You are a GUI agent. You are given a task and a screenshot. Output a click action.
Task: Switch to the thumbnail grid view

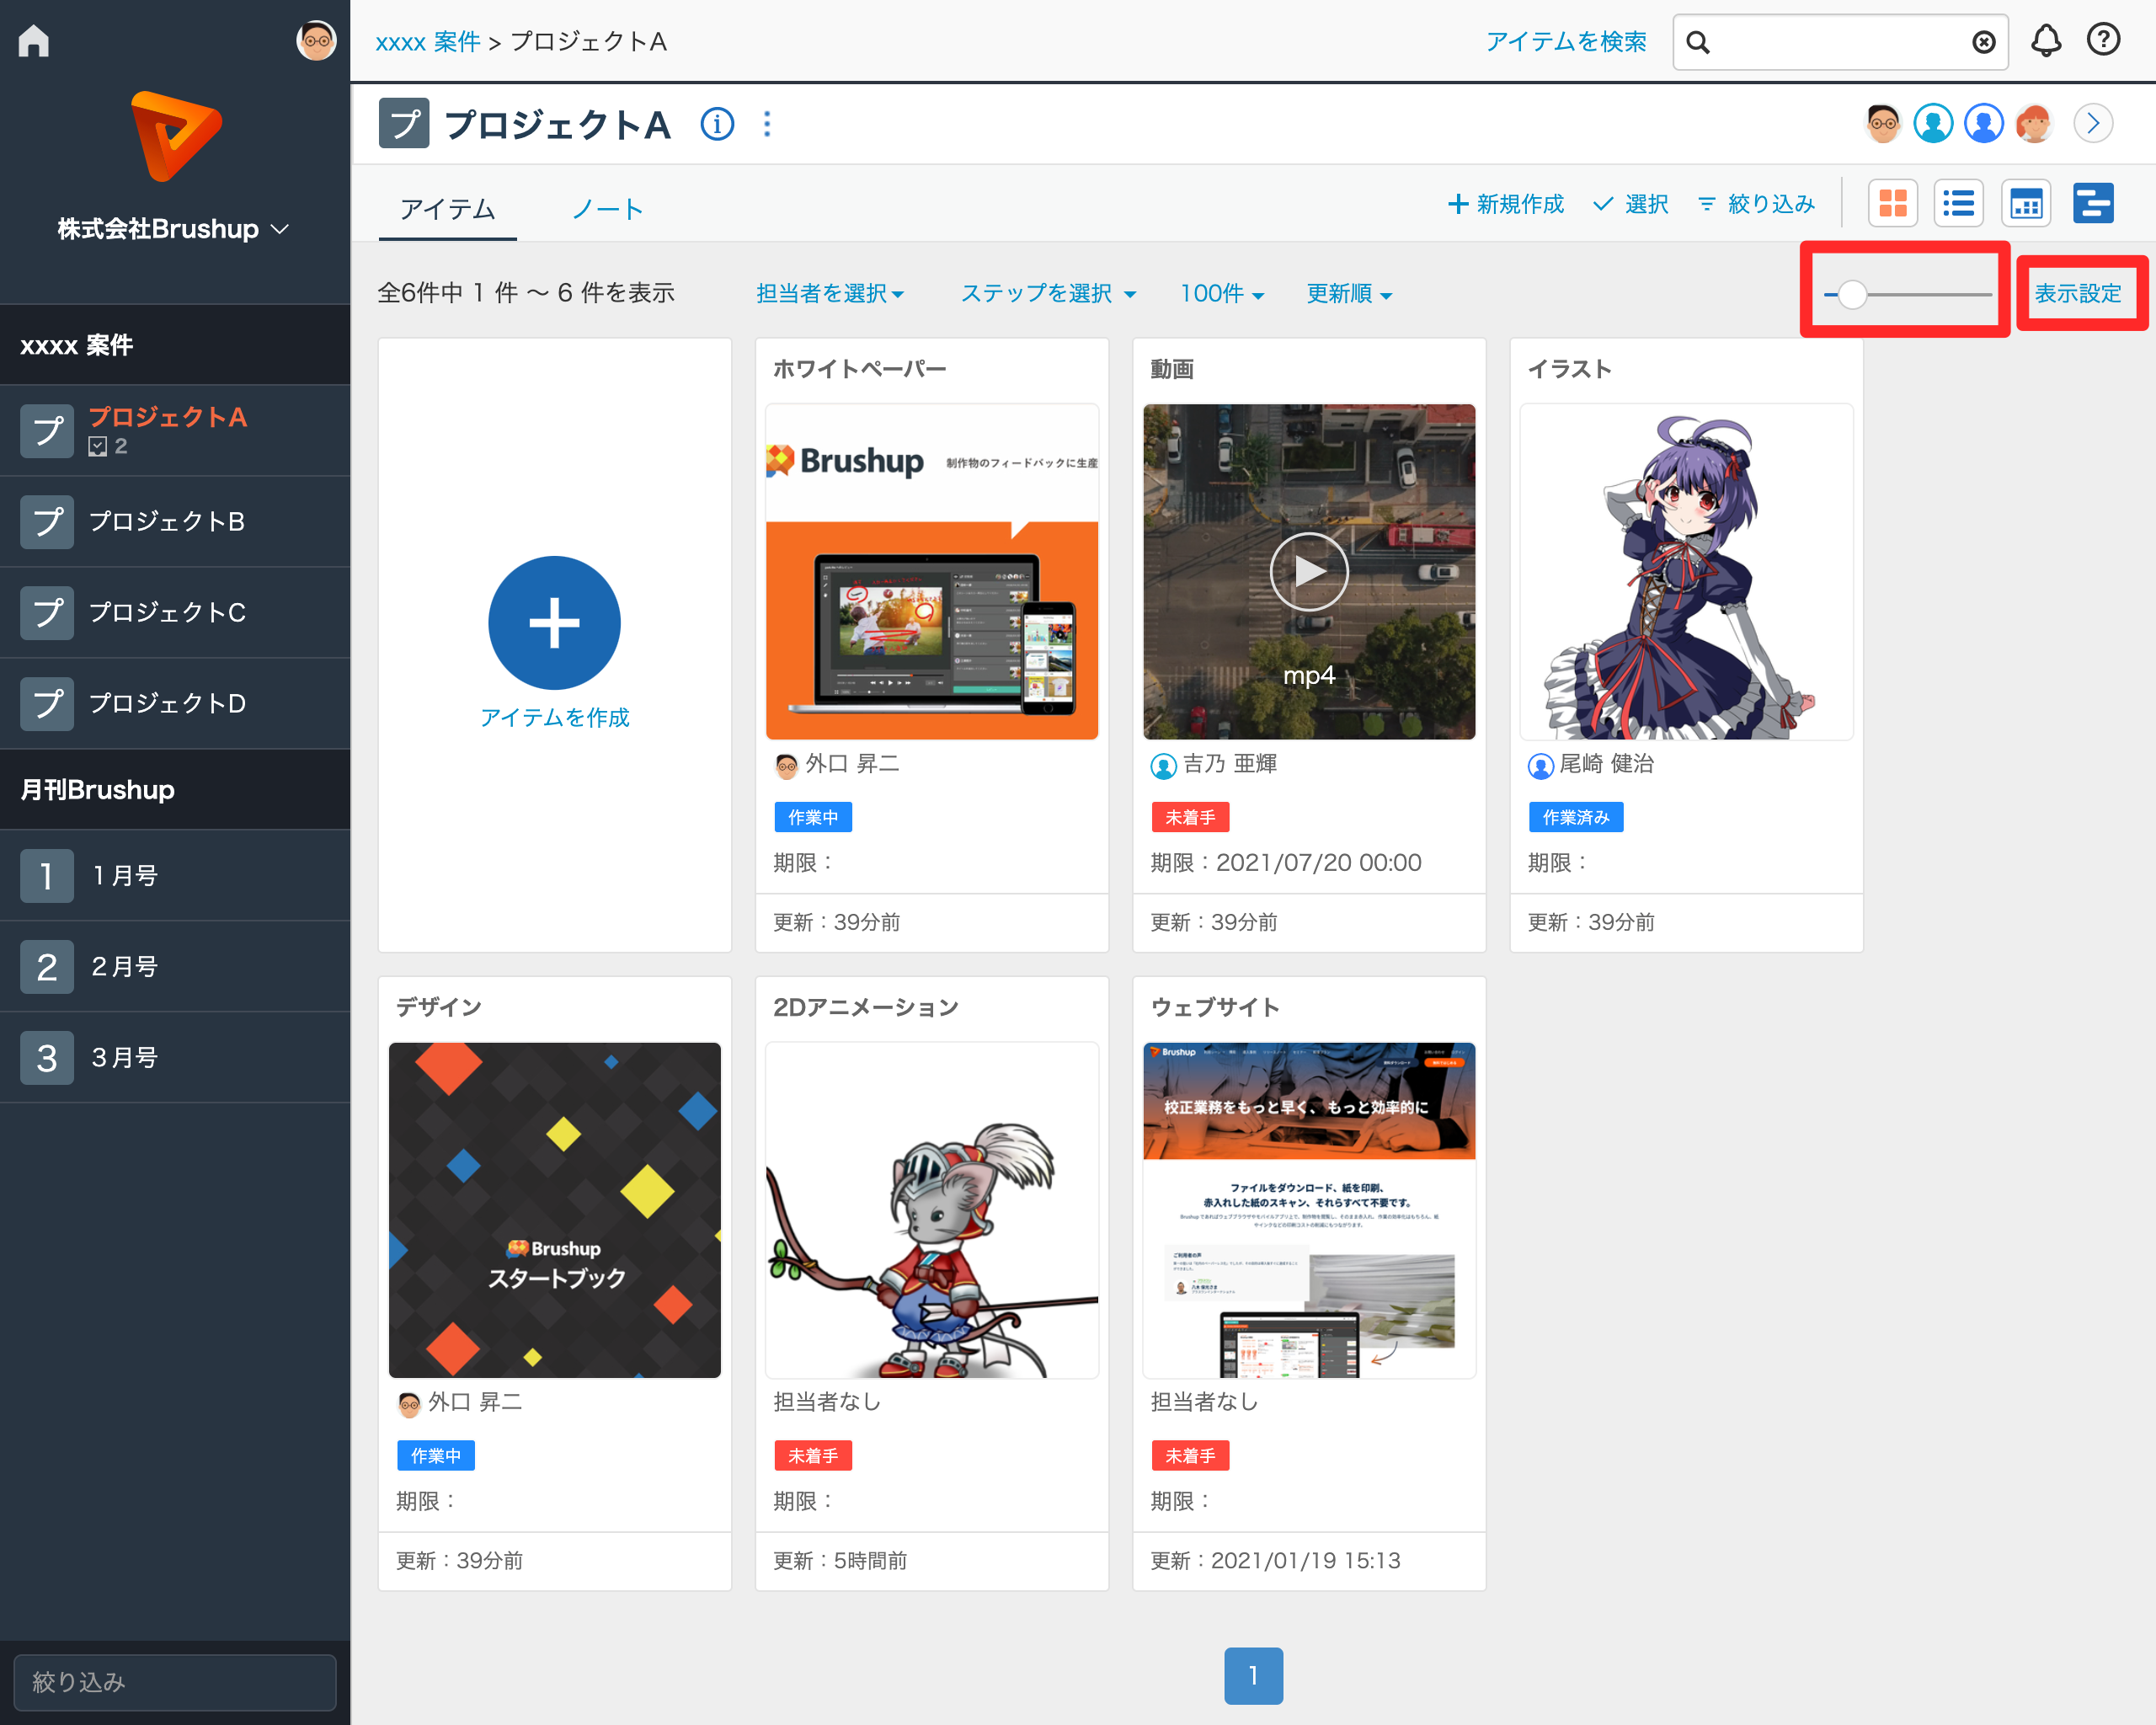[x=1892, y=204]
